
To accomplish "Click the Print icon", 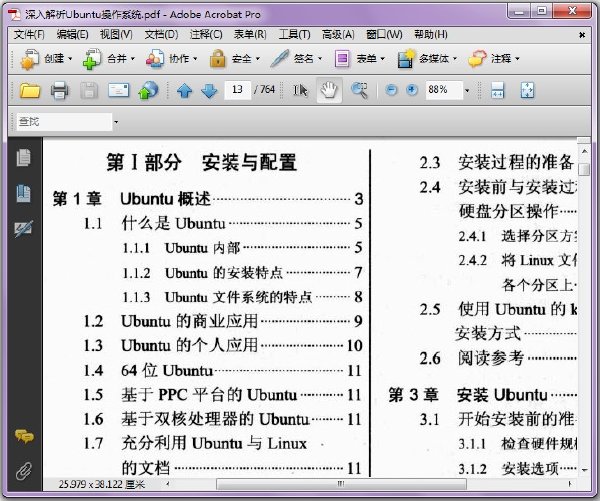I will click(x=60, y=91).
